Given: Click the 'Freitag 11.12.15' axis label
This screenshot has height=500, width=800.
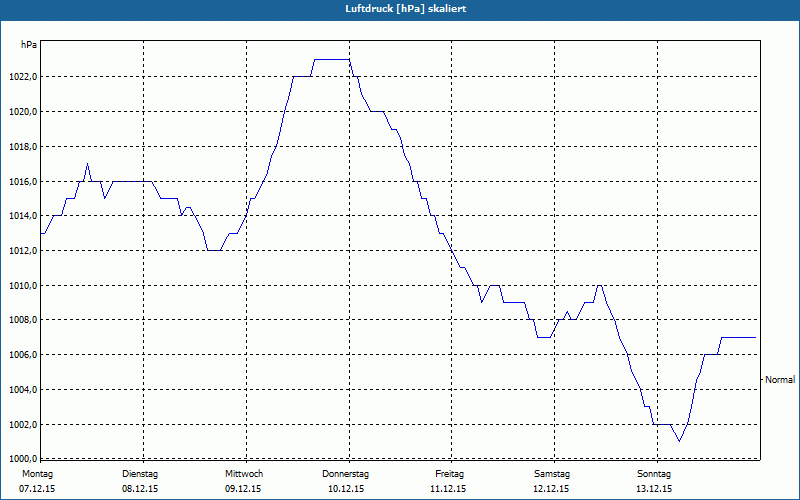Looking at the screenshot, I should tap(448, 481).
